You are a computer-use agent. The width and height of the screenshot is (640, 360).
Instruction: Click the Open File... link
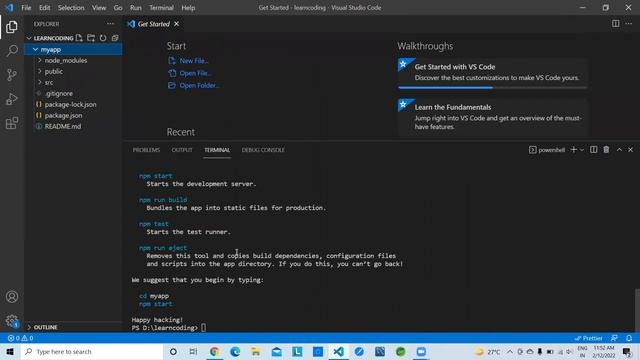[189, 73]
